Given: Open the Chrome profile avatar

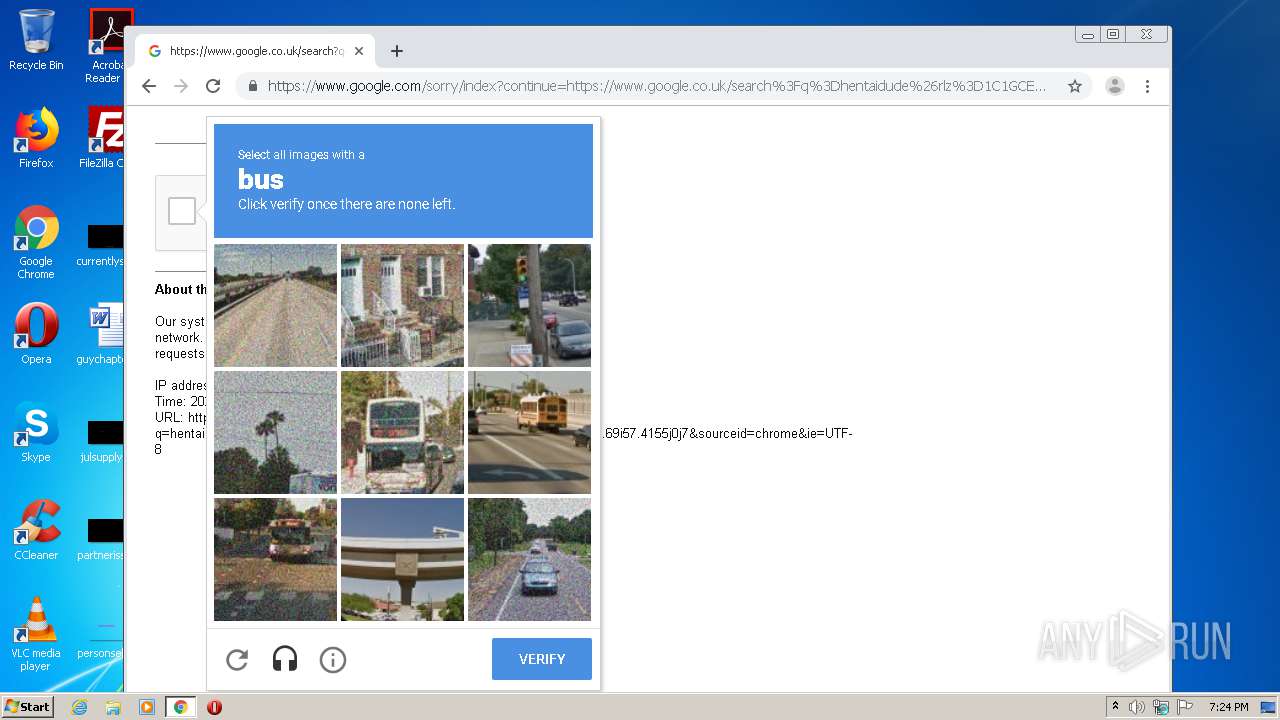Looking at the screenshot, I should [1115, 86].
